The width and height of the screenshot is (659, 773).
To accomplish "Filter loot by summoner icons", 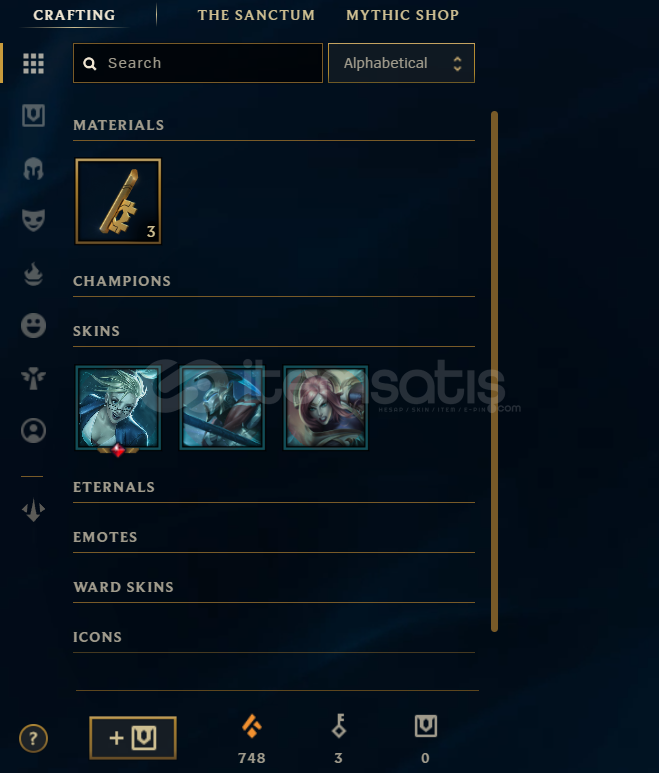I will 34,430.
